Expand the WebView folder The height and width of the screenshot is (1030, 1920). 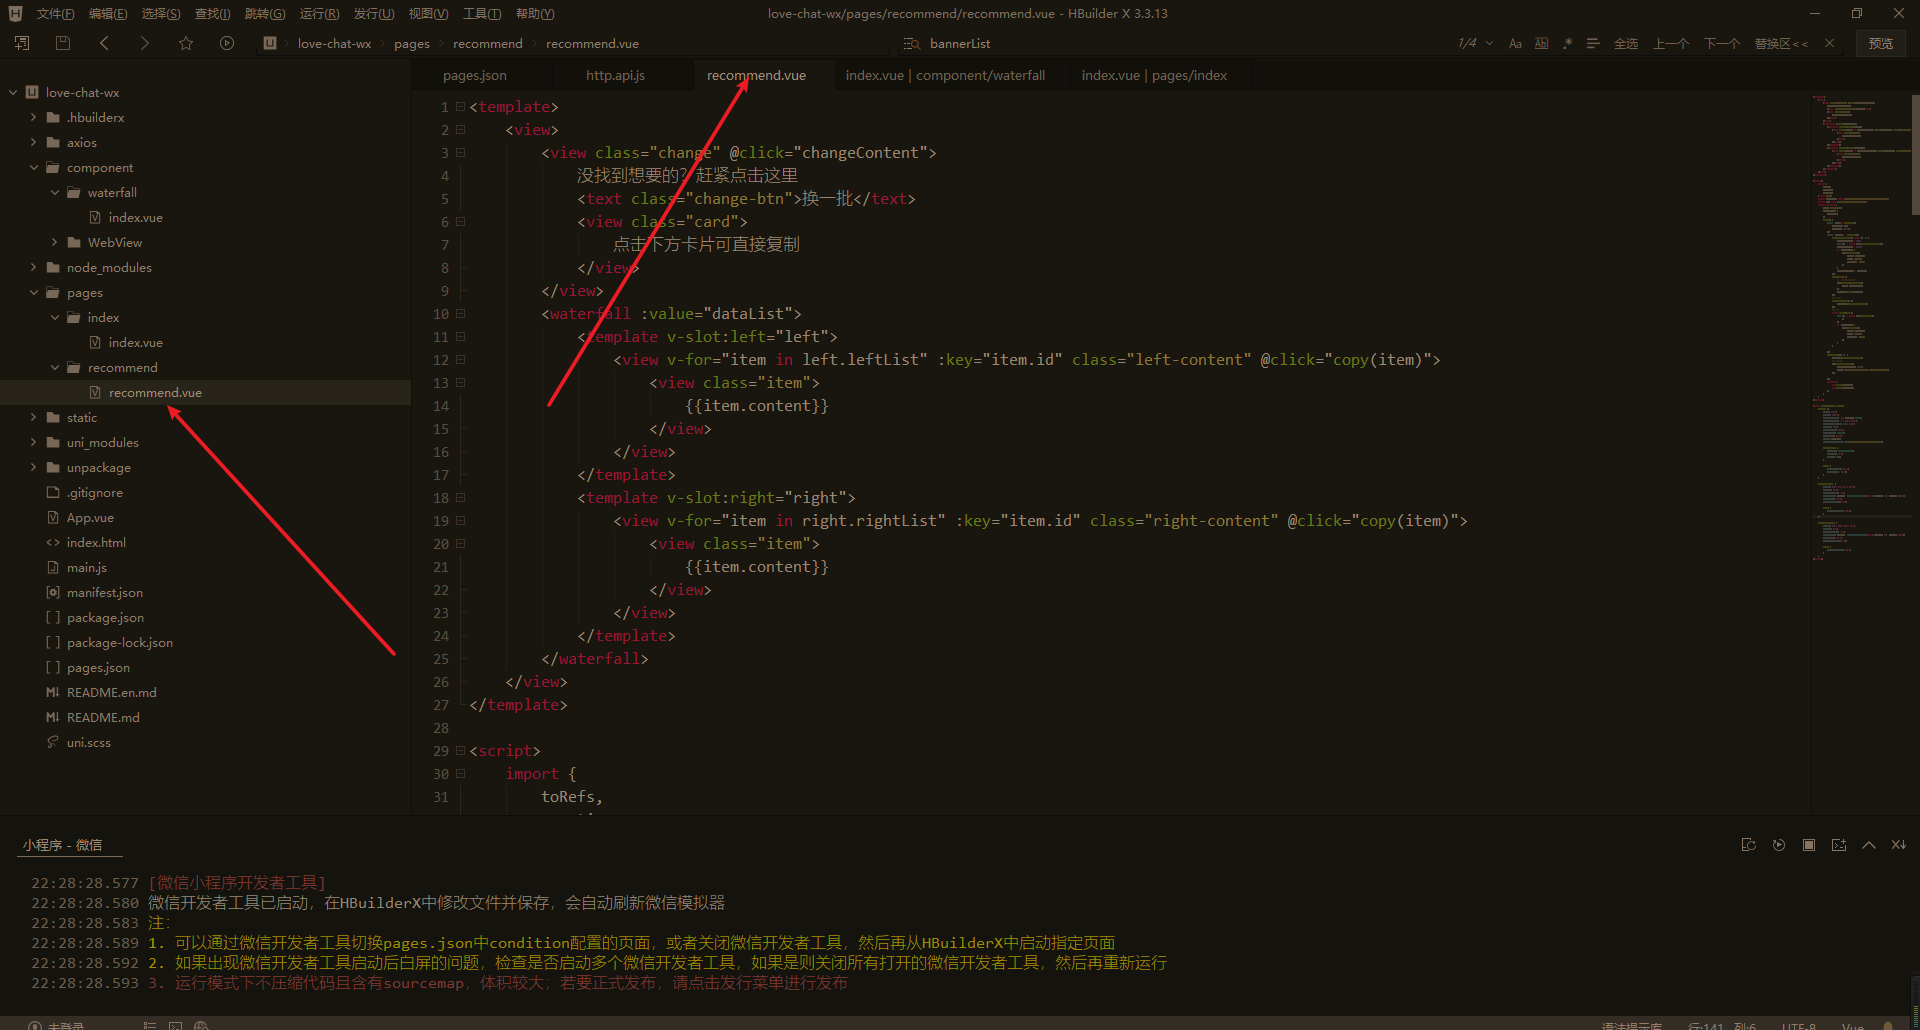(54, 242)
